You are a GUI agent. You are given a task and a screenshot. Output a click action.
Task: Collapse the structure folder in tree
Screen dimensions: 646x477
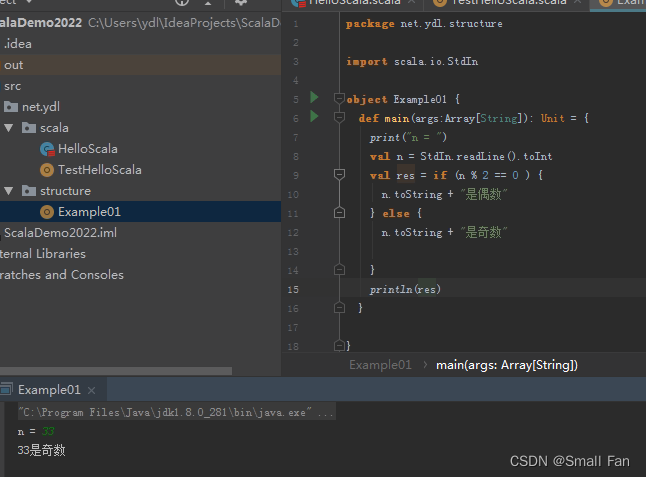9,191
